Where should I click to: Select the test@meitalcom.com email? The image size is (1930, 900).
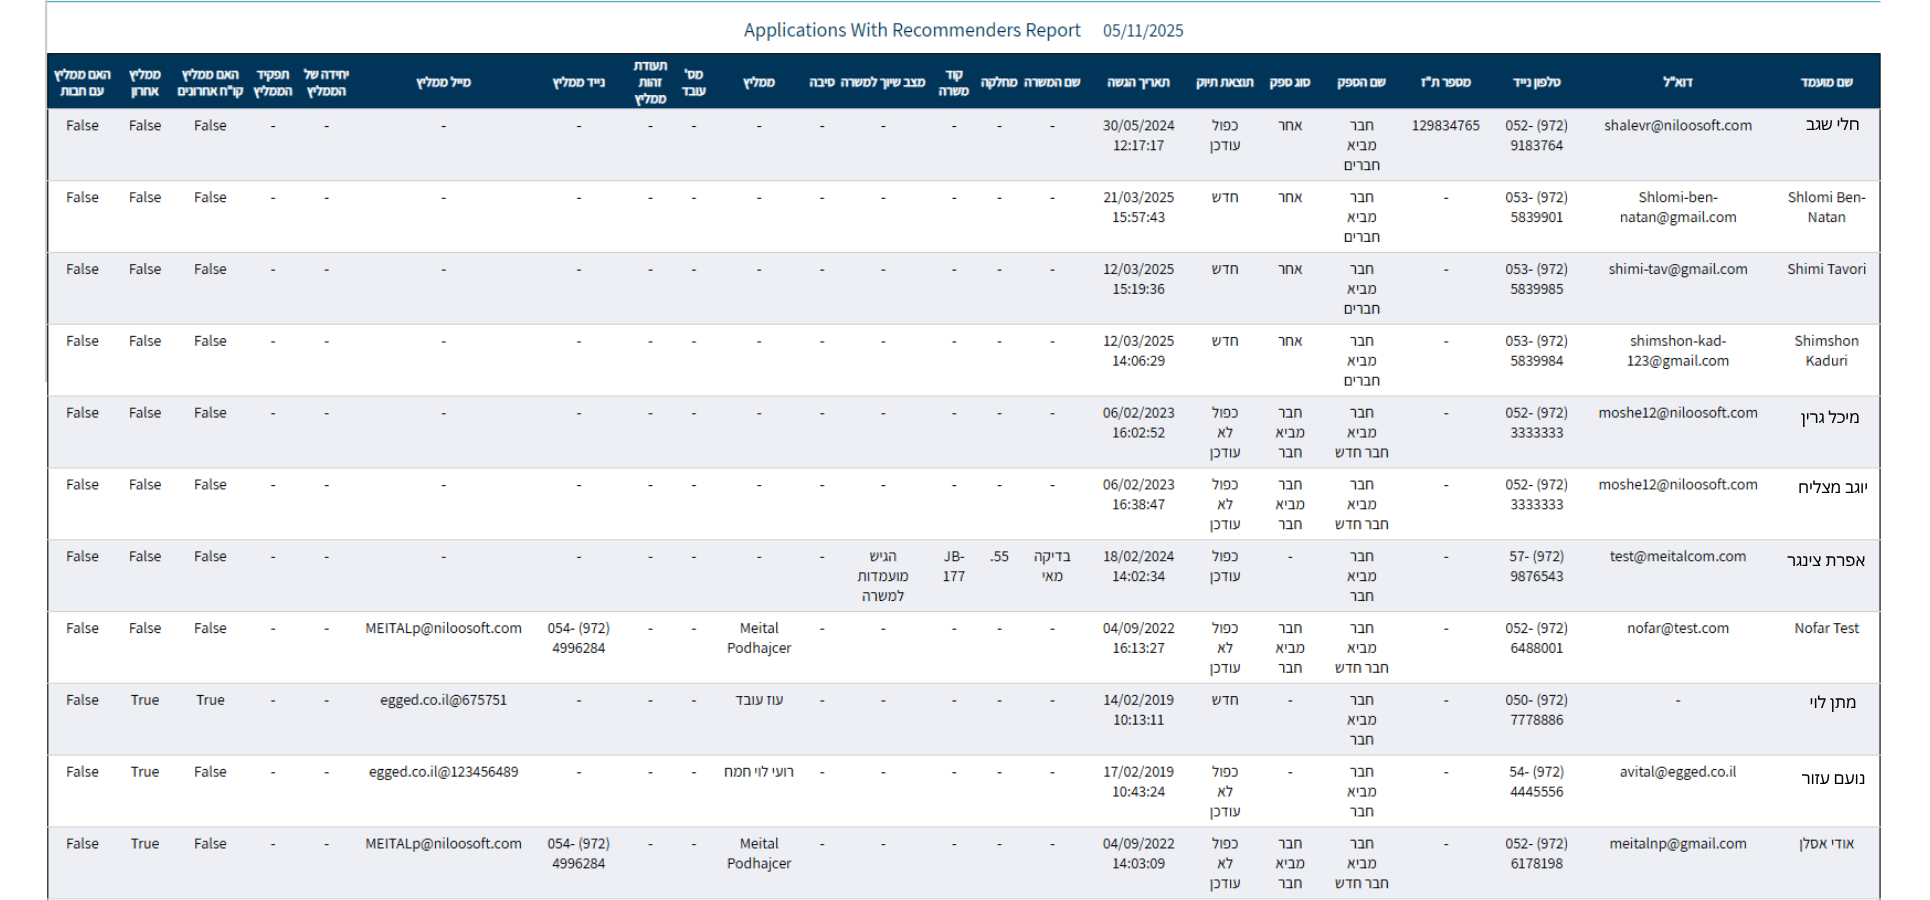tap(1677, 557)
